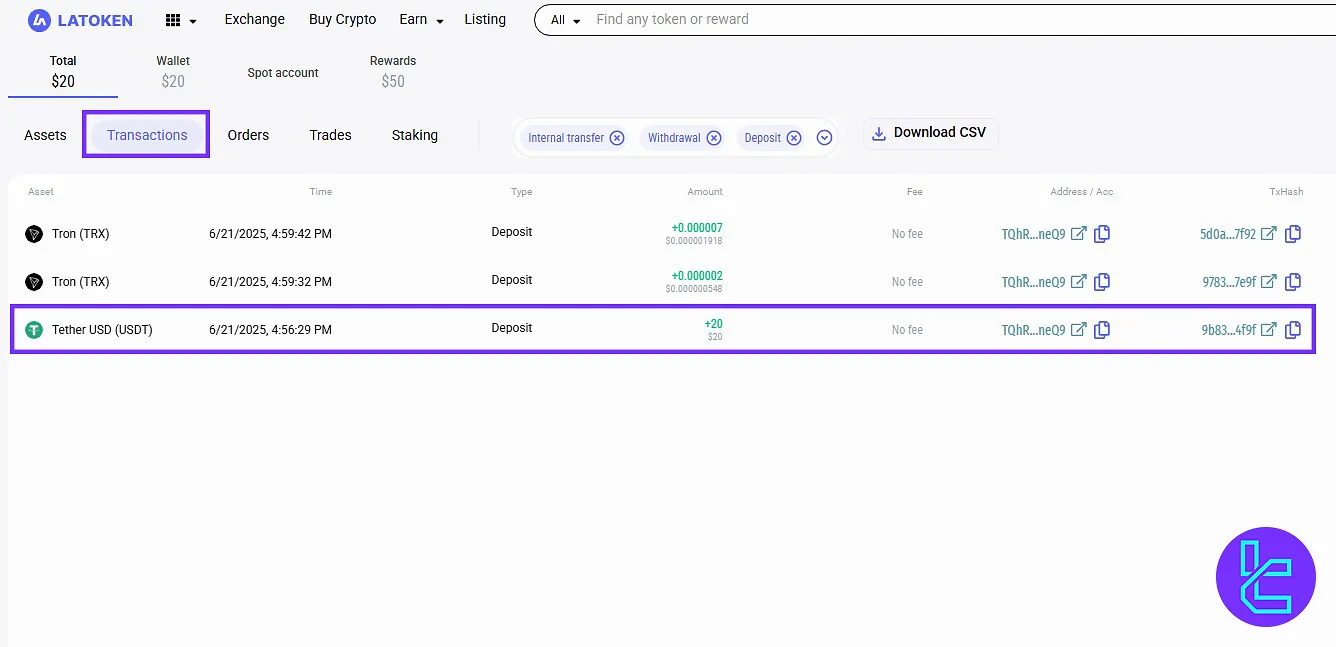
Task: Open the All search category dropdown
Action: (x=565, y=20)
